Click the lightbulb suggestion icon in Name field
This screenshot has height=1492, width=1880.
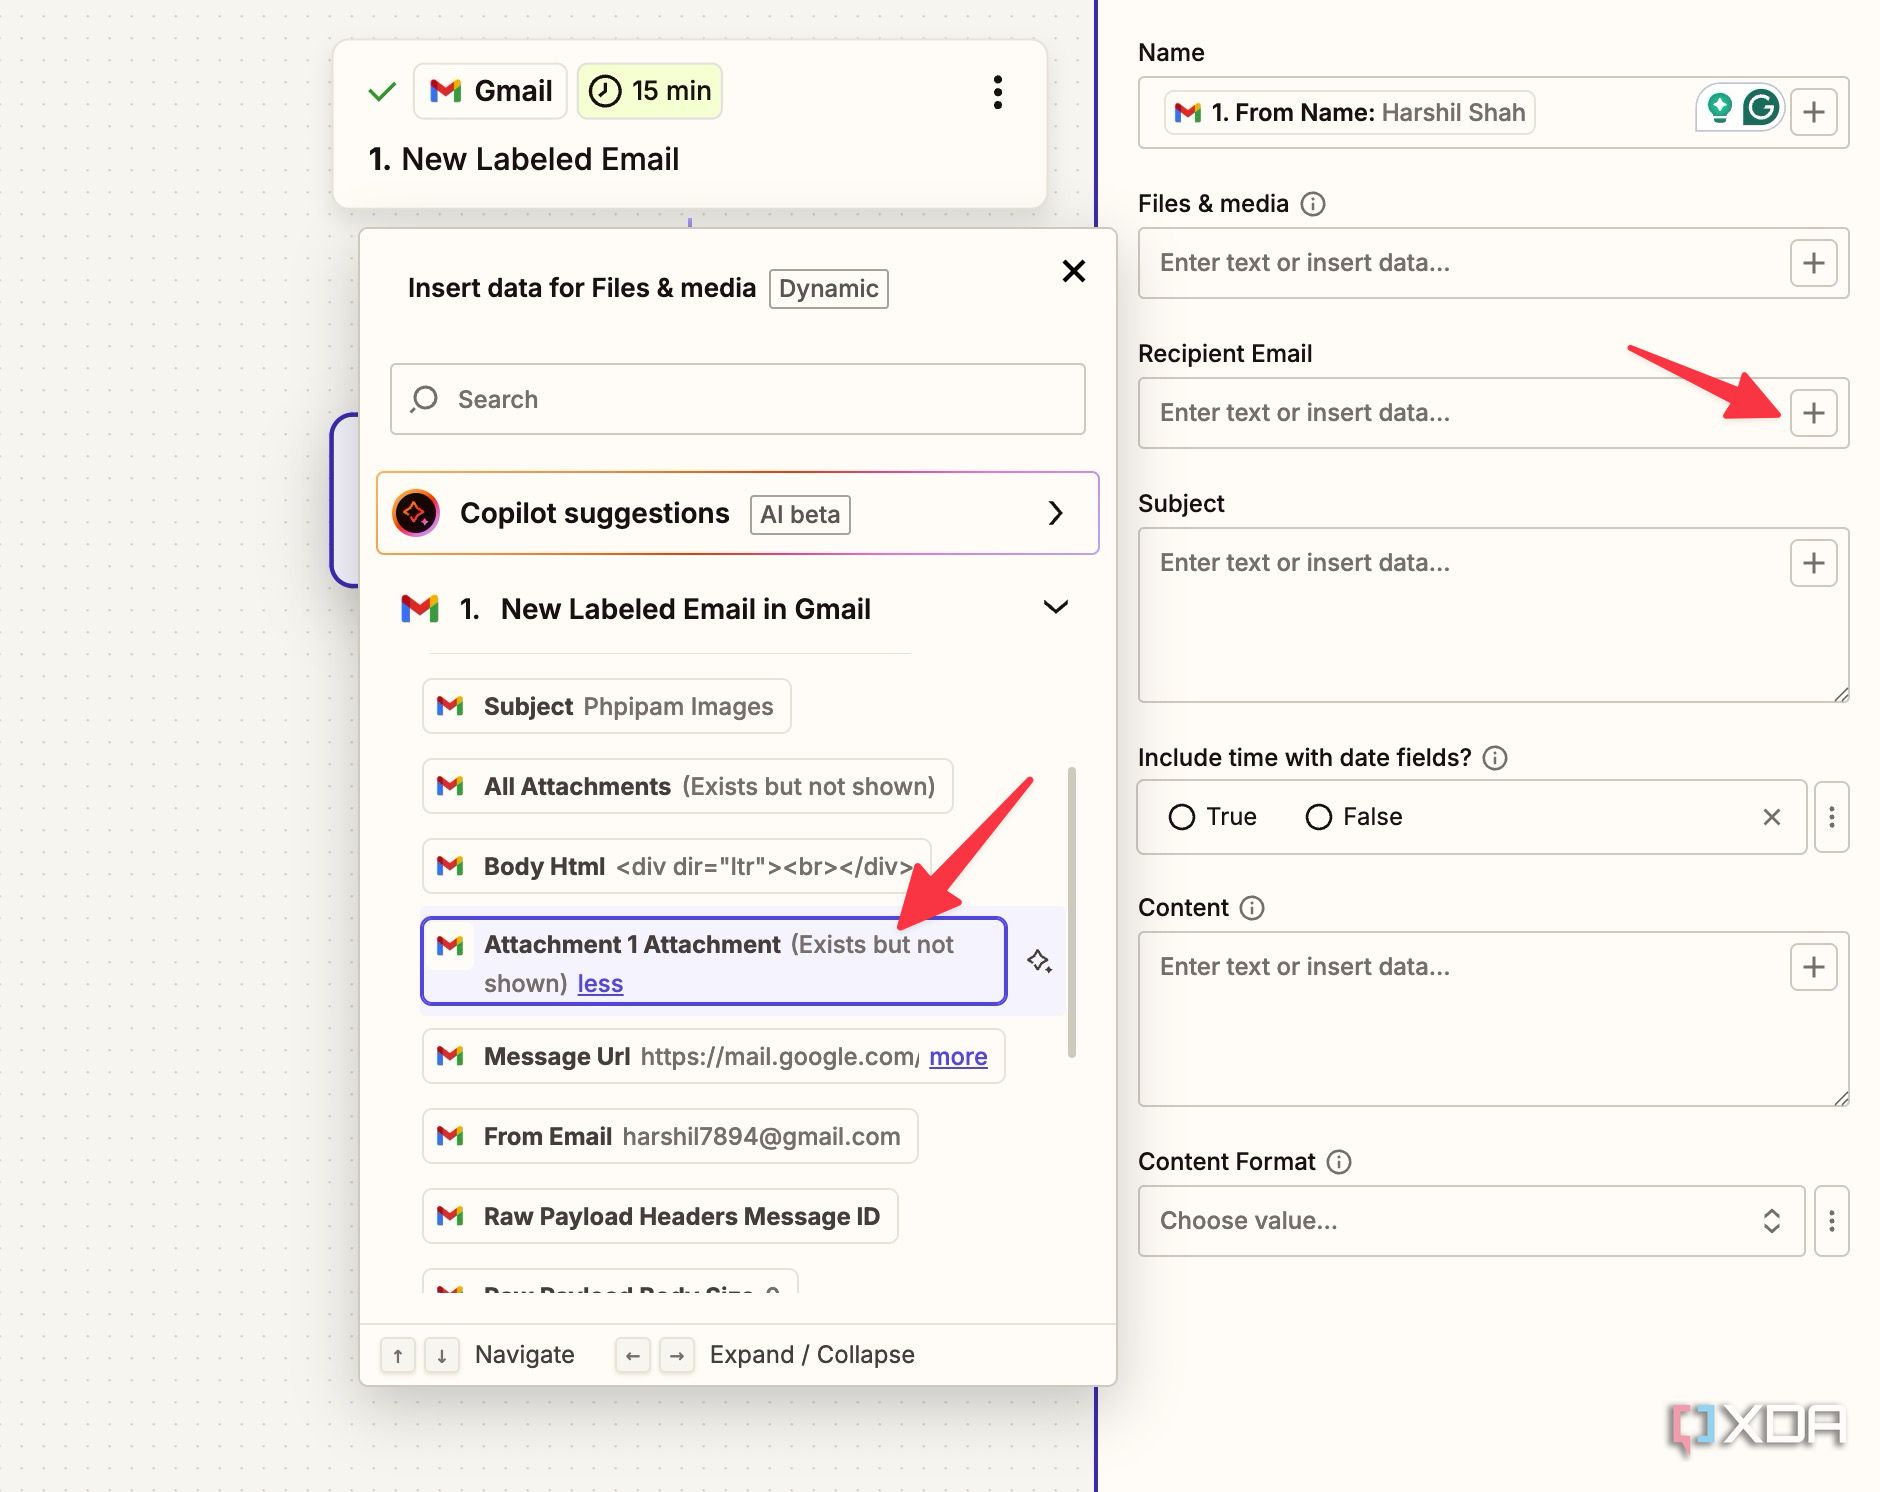click(1719, 107)
